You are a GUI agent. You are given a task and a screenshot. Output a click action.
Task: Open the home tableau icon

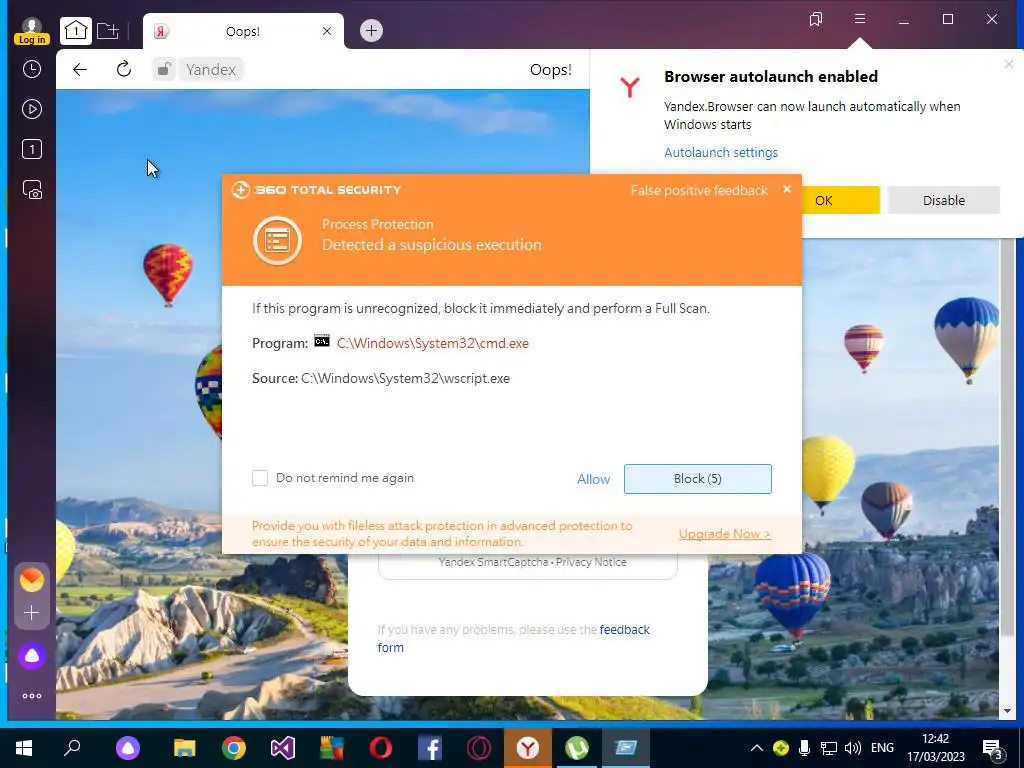click(76, 30)
